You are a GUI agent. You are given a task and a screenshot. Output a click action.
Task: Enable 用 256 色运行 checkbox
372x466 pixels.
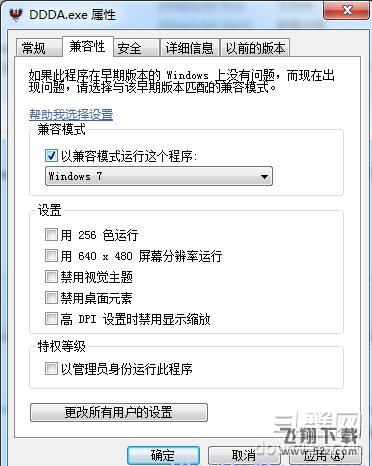click(51, 235)
